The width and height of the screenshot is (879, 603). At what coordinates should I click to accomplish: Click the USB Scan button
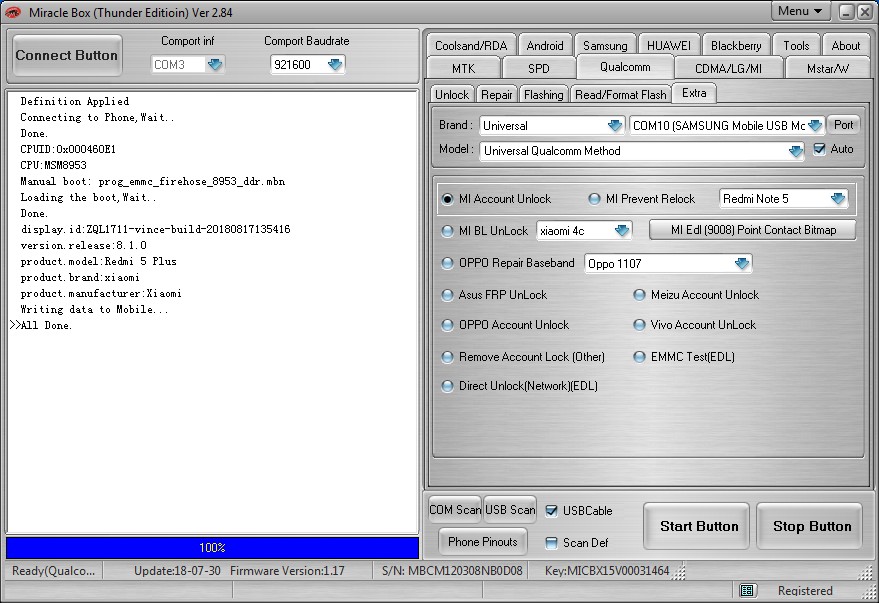tap(510, 509)
